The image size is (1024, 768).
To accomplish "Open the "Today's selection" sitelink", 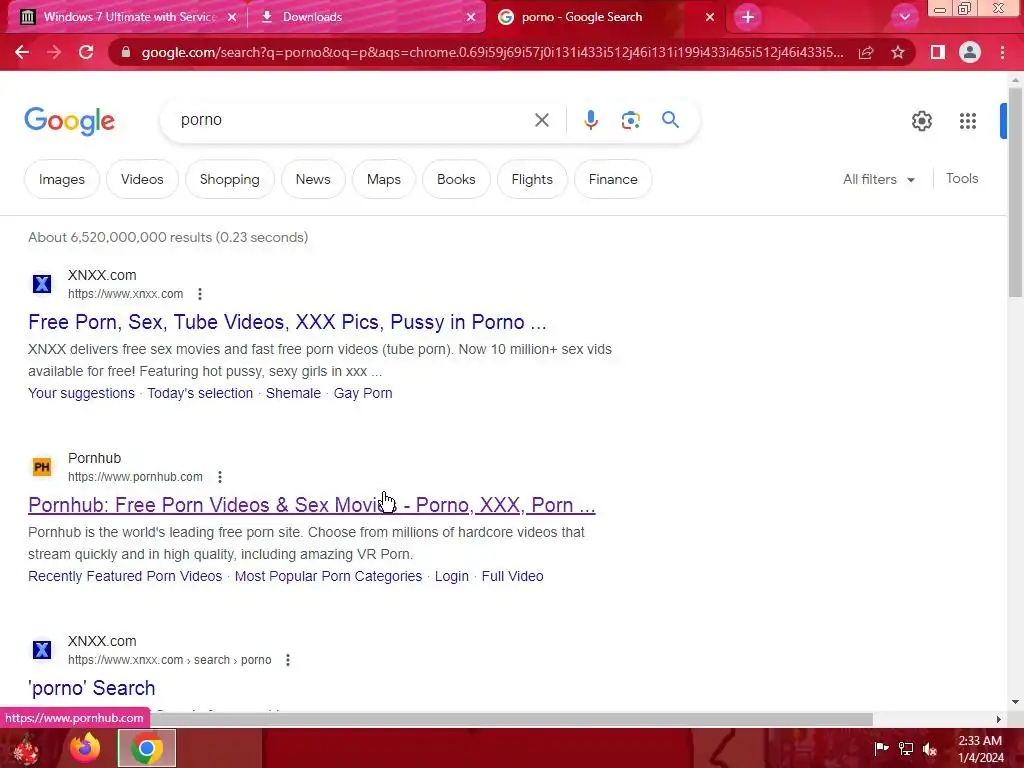I will (200, 393).
